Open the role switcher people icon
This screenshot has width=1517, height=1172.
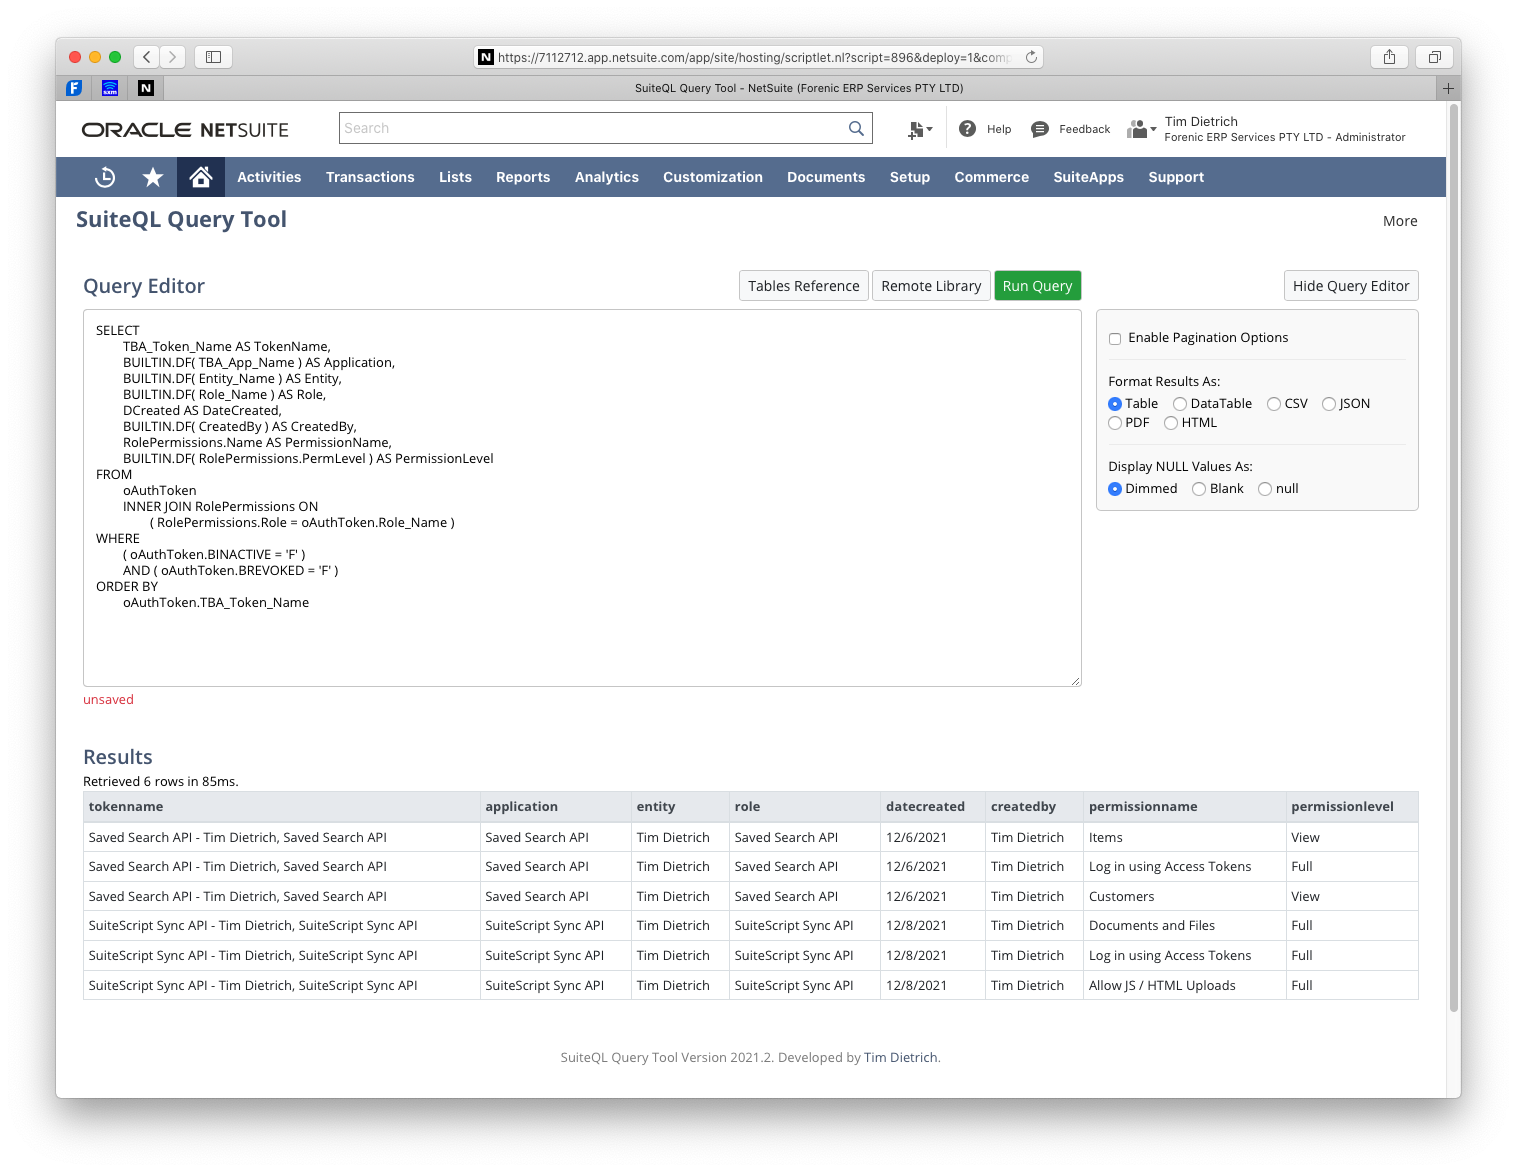[x=1141, y=129]
